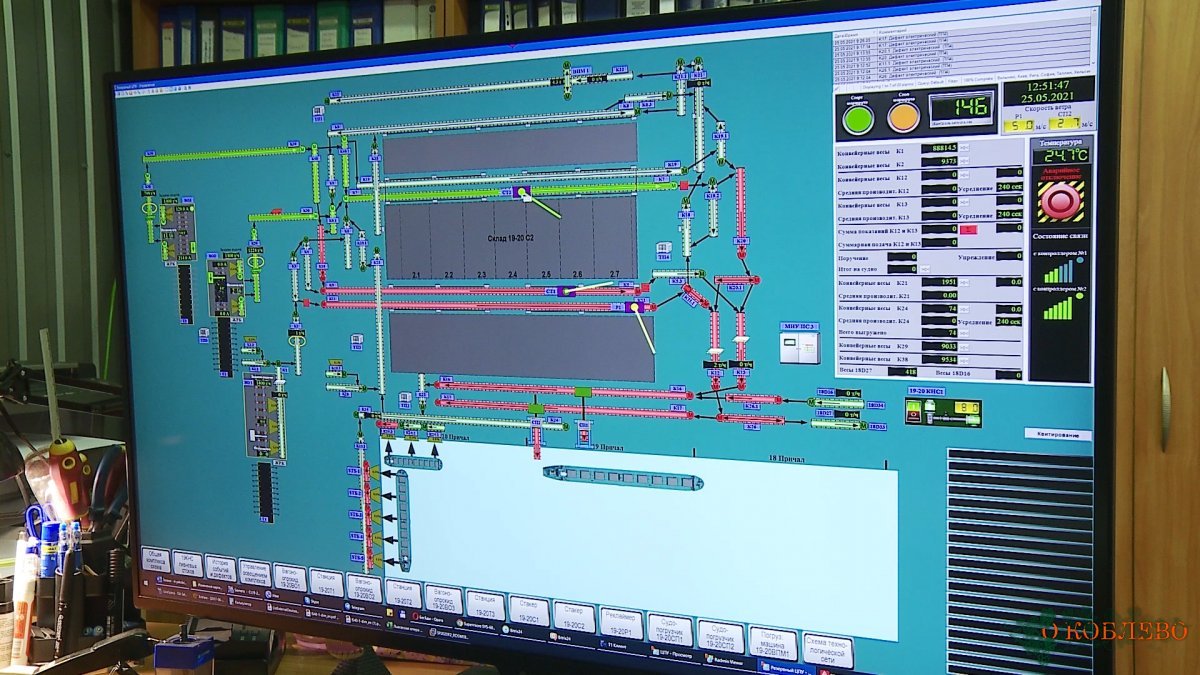The width and height of the screenshot is (1200, 675).
Task: Click the K1 conveyor scale value 88814.5
Action: coord(939,148)
